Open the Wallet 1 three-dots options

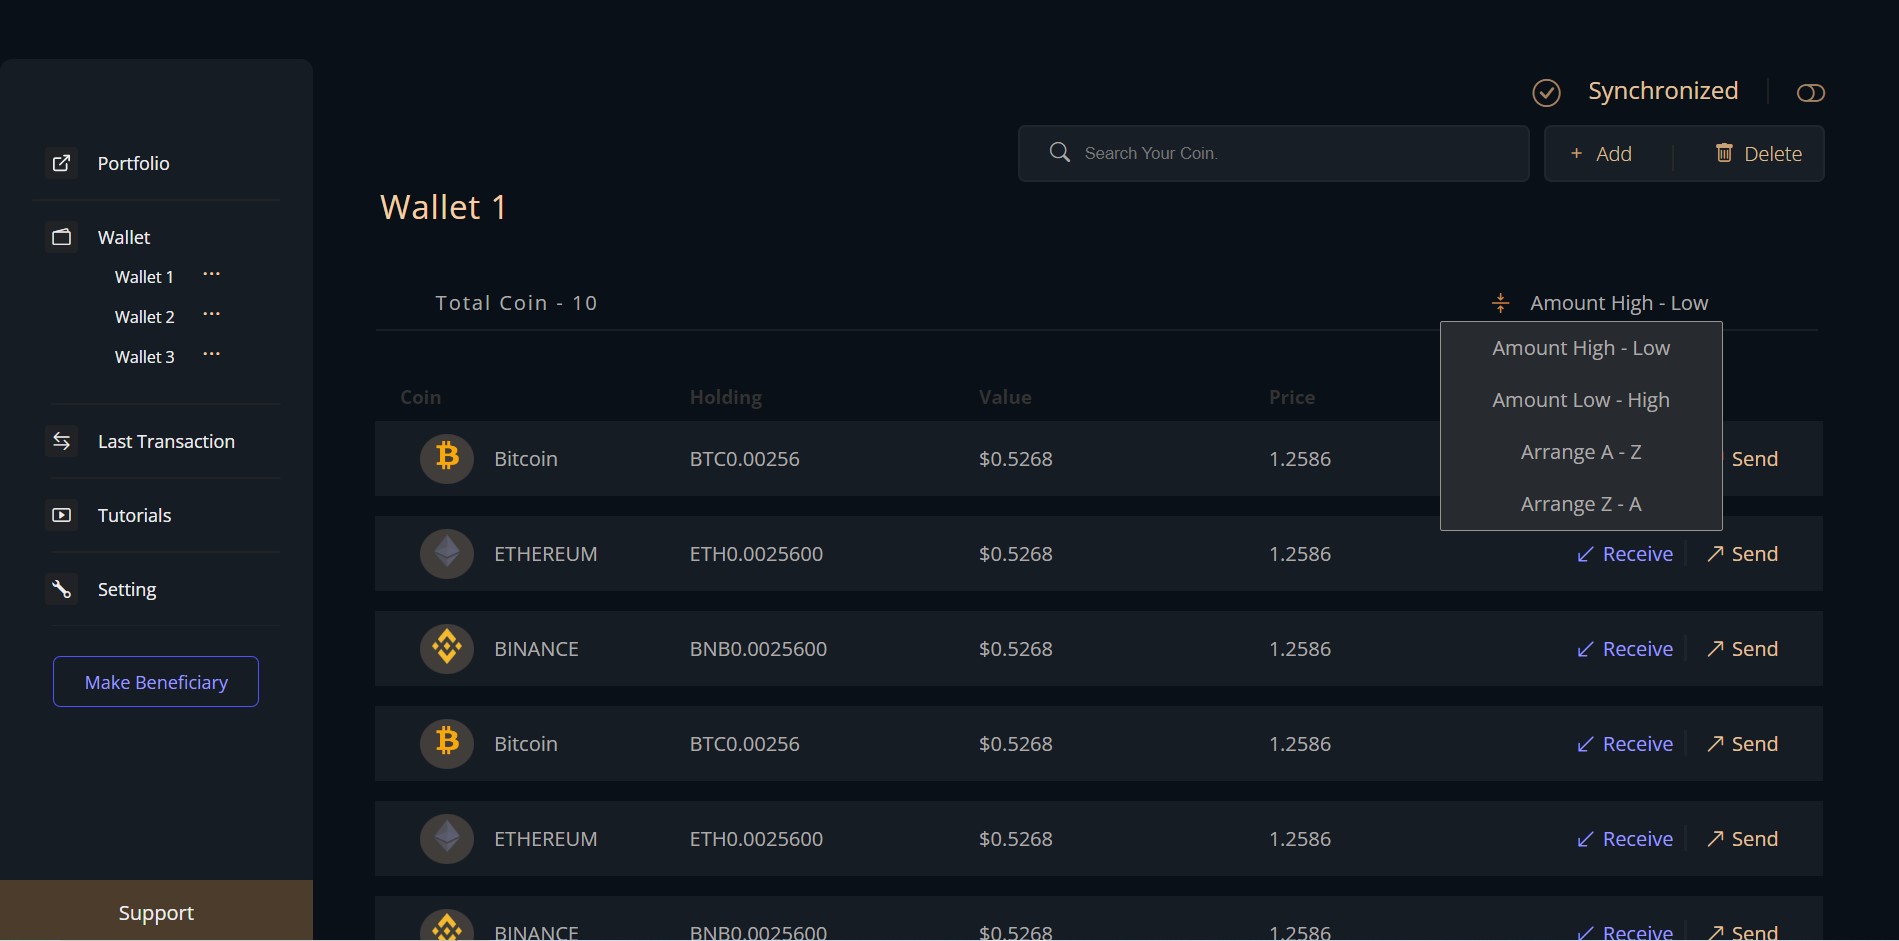(x=211, y=274)
